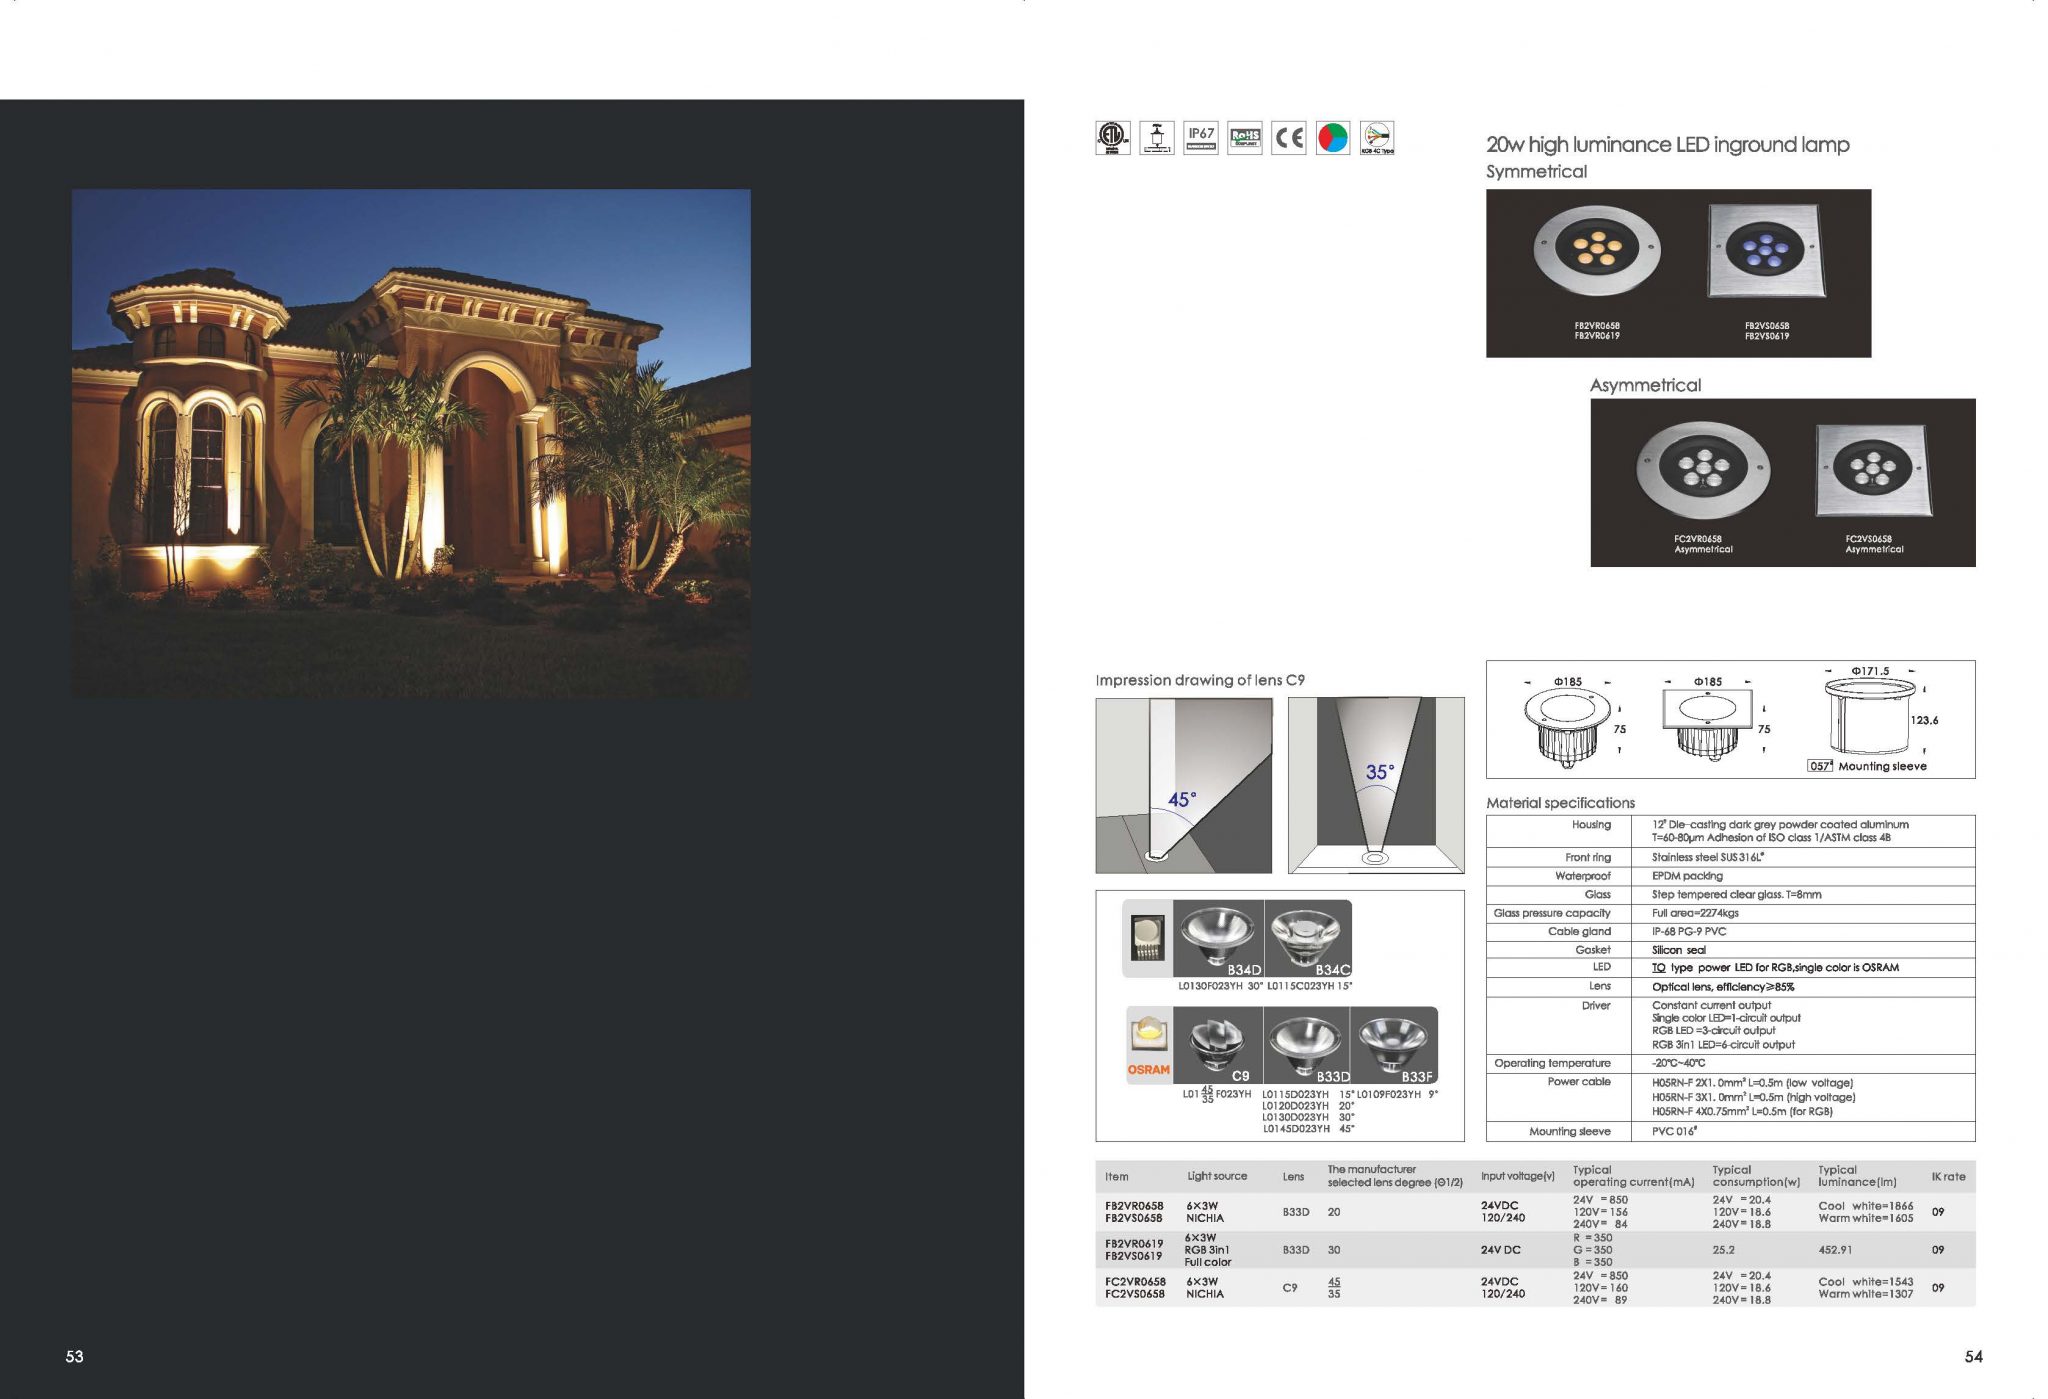2048x1399 pixels.
Task: Click the RoHS compliant icon
Action: (1245, 138)
